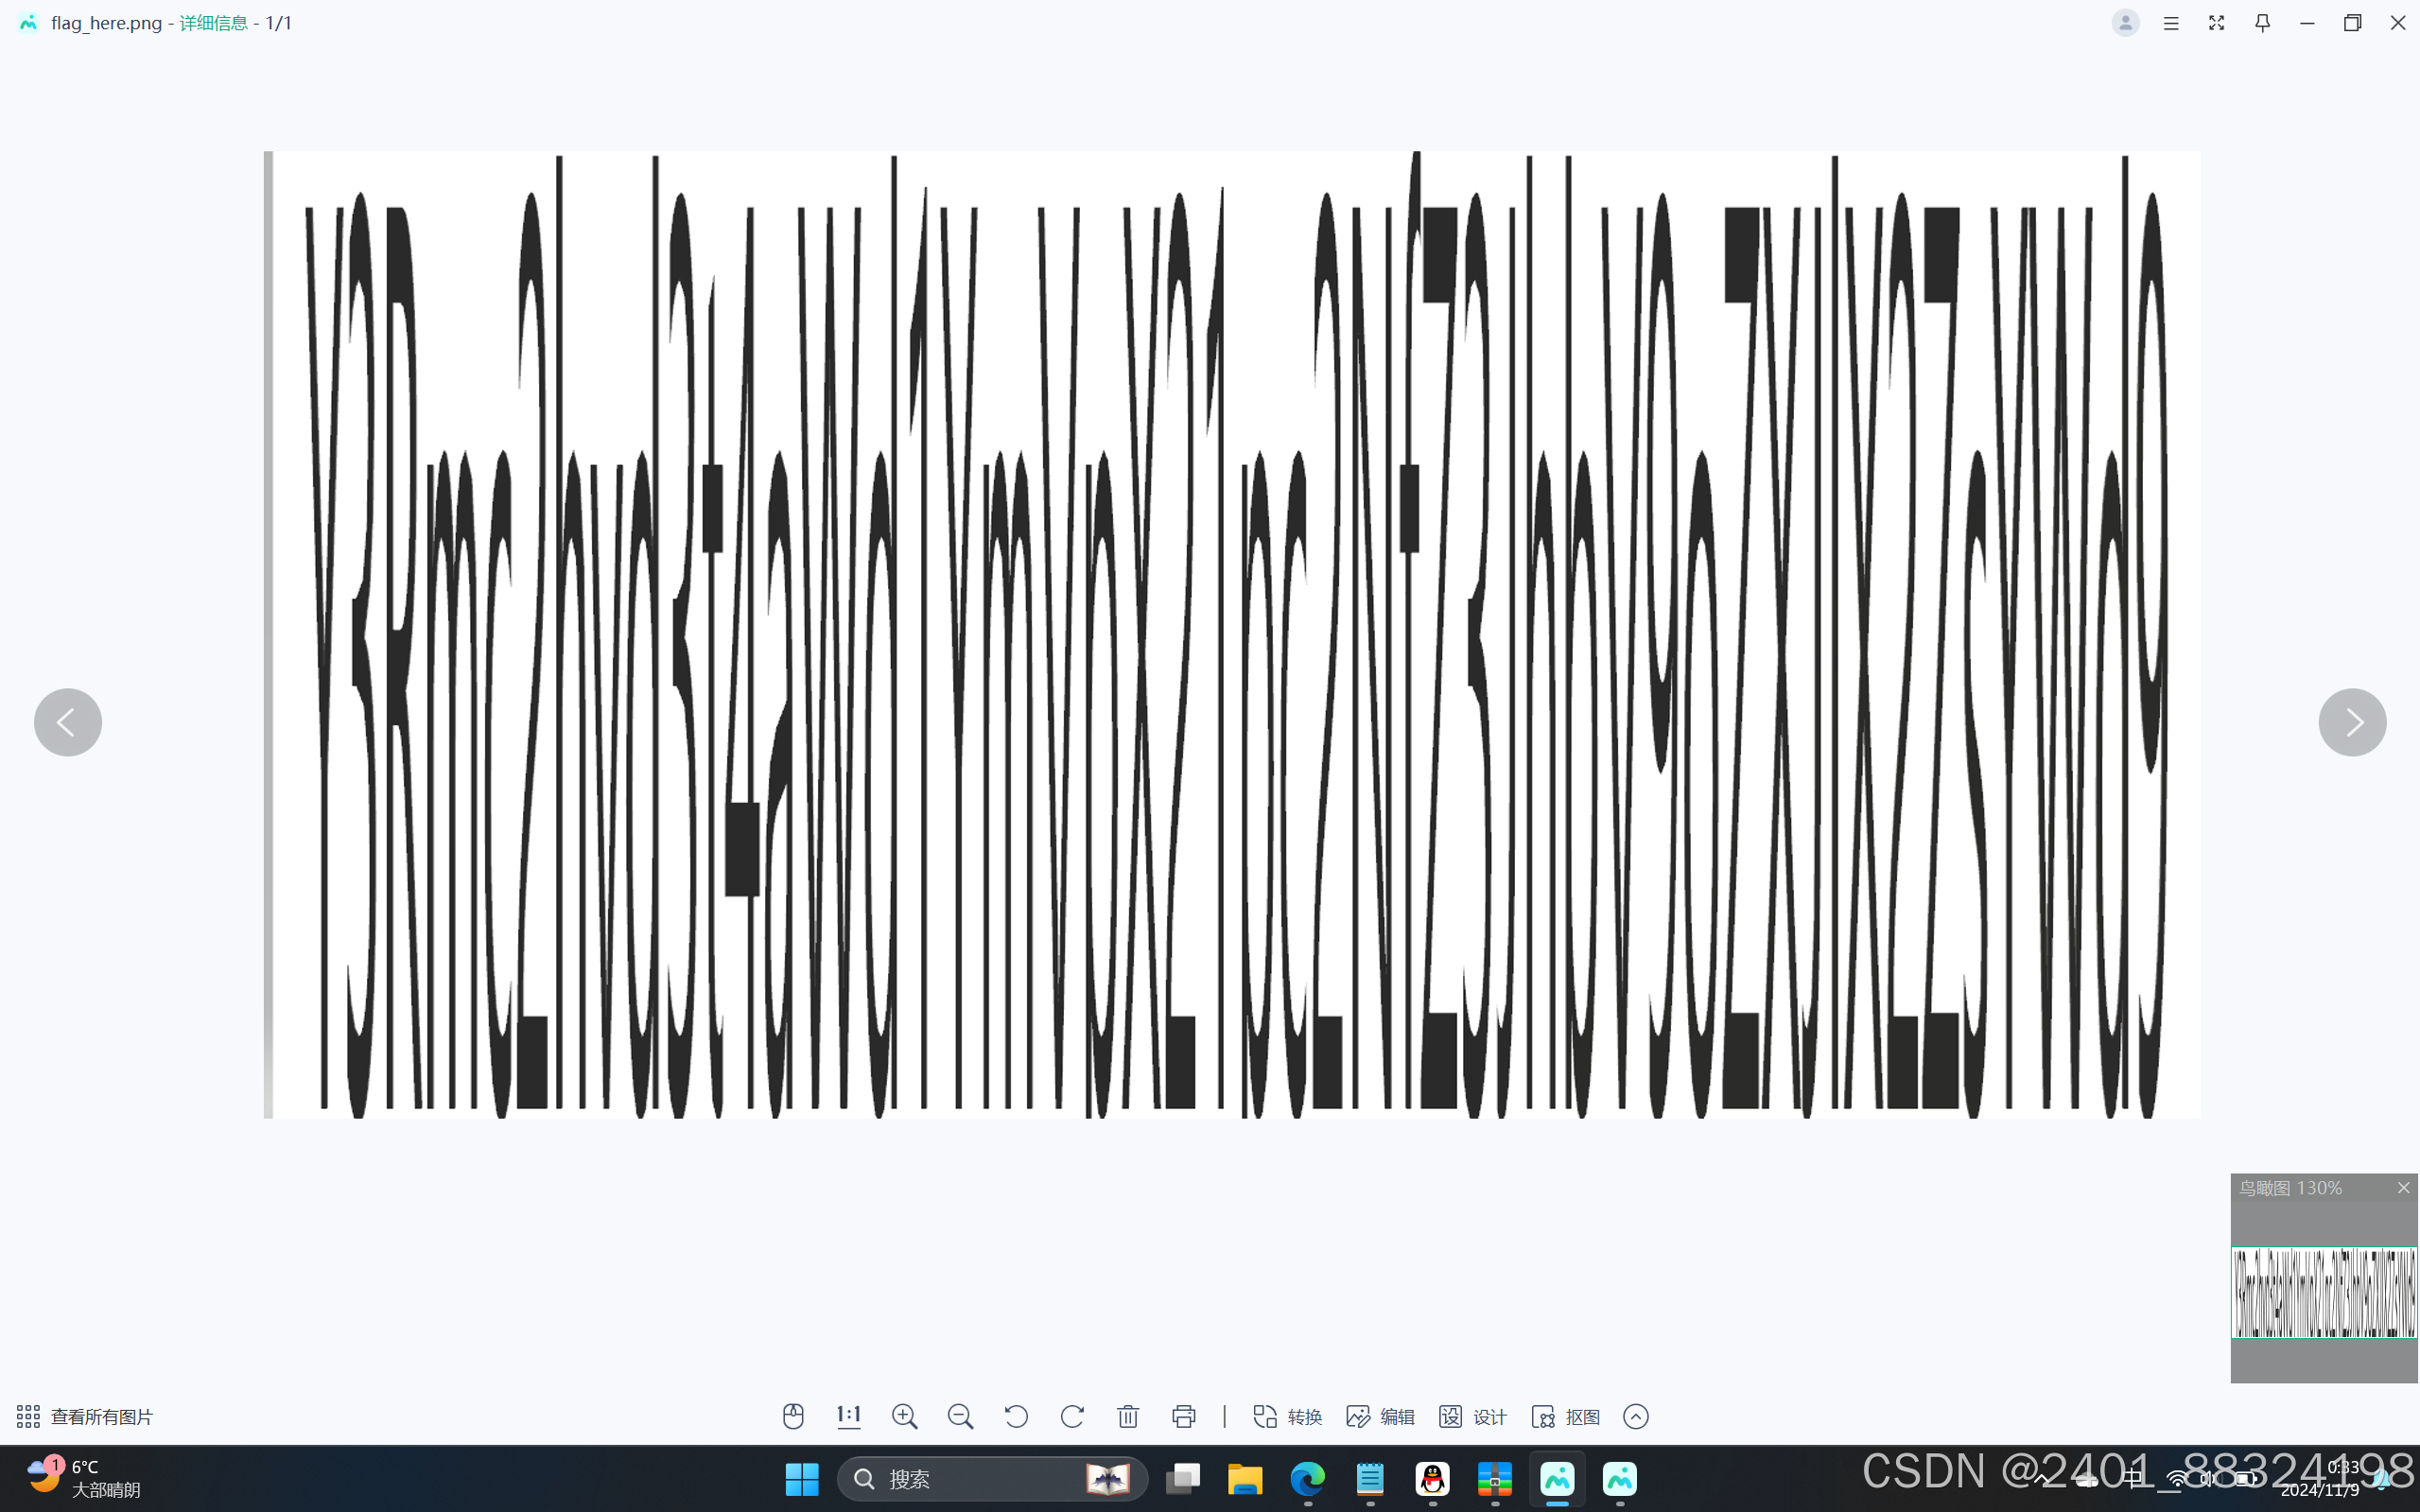2420x1512 pixels.
Task: Go to the next image arrow
Action: [x=2352, y=722]
